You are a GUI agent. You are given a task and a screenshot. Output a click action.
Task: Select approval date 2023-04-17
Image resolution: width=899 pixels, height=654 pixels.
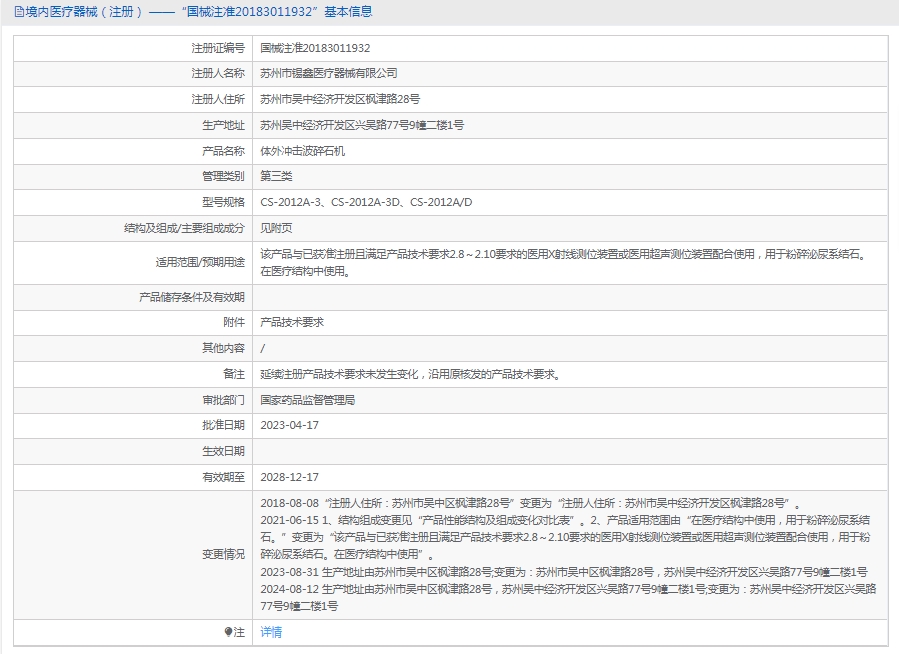pyautogui.click(x=290, y=425)
